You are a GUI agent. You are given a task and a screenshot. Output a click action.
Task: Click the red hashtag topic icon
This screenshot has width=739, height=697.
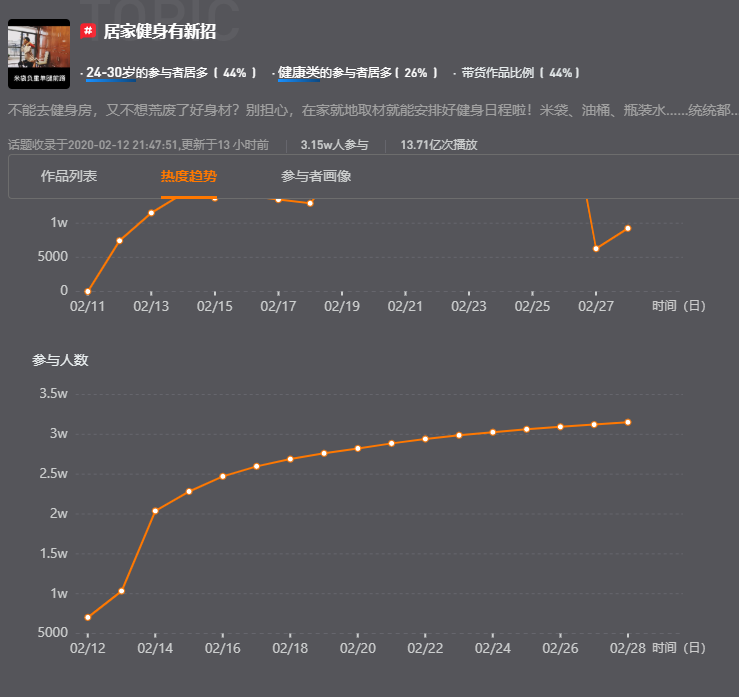pos(88,31)
